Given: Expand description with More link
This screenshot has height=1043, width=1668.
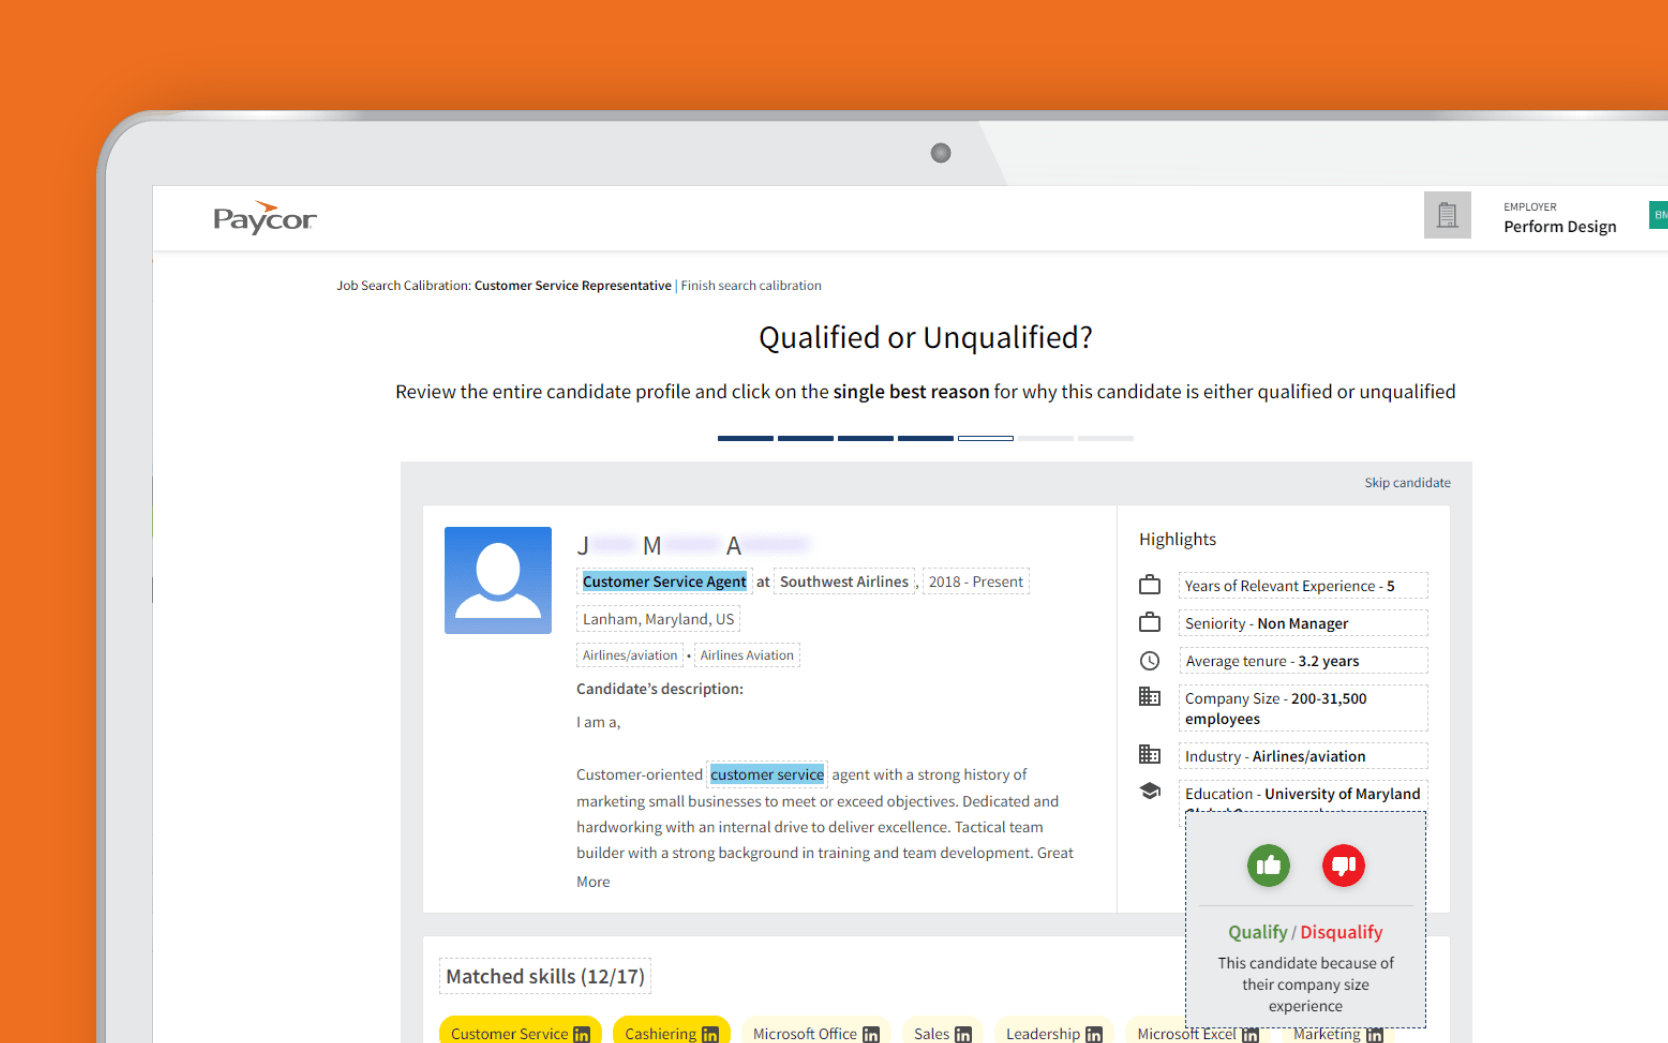Looking at the screenshot, I should coord(593,881).
